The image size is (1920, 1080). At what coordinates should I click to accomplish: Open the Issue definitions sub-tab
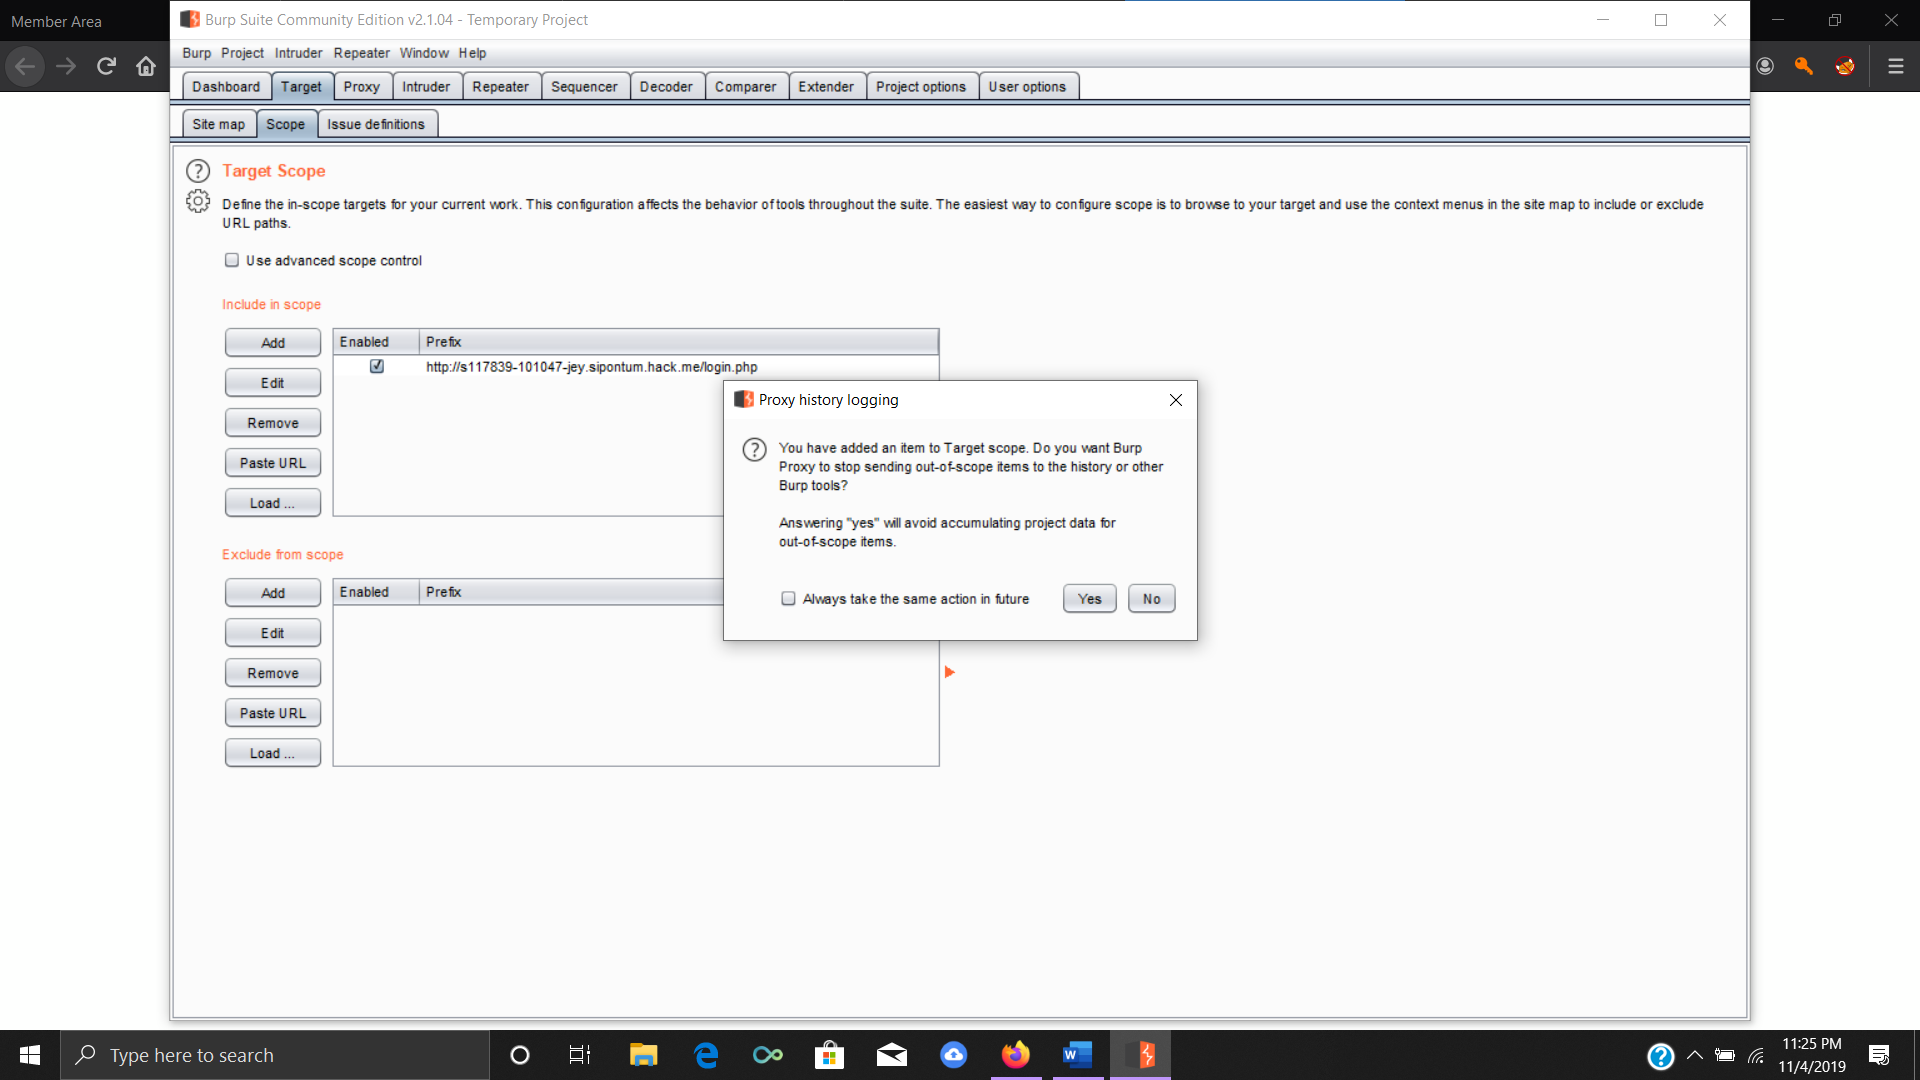(376, 124)
